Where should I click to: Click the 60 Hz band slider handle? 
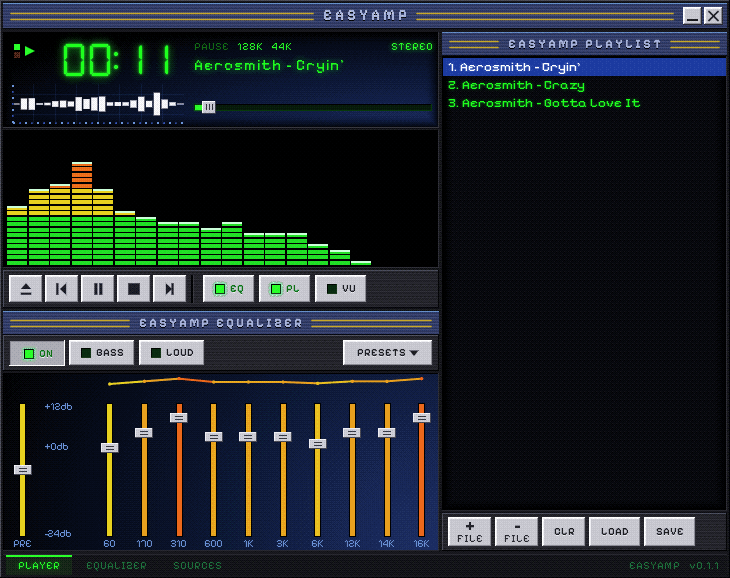(109, 448)
